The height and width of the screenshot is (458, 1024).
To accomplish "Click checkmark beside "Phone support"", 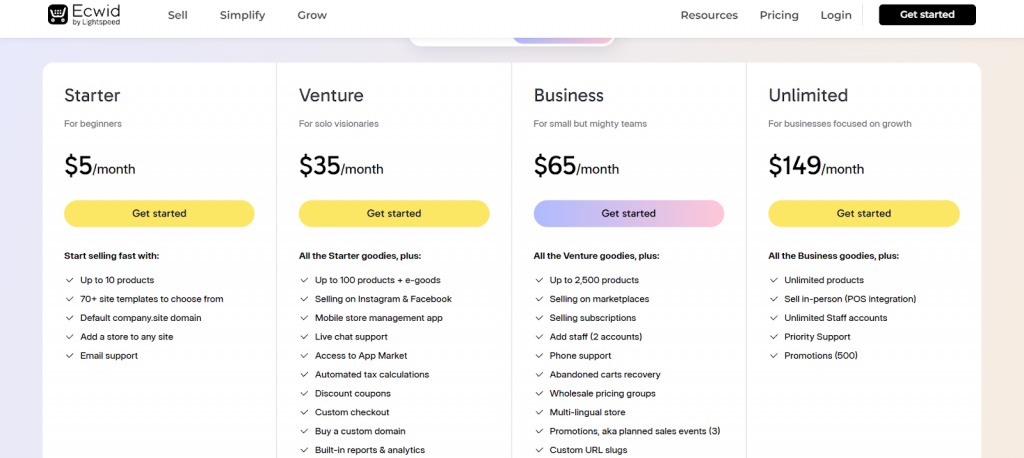I will 539,356.
